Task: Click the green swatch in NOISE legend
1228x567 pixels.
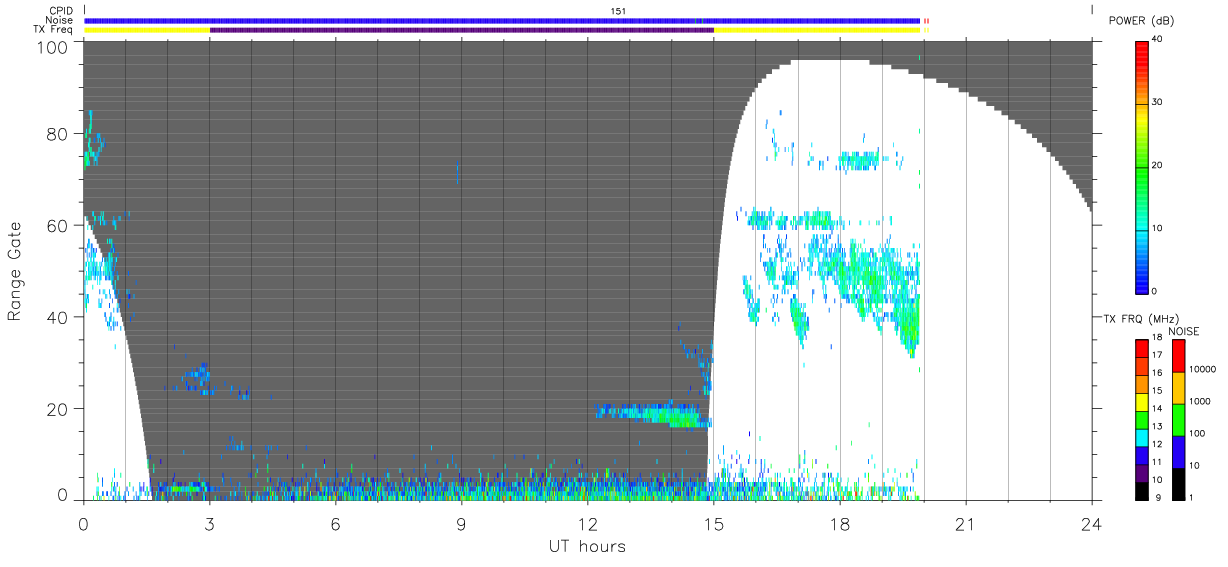Action: tap(1179, 420)
